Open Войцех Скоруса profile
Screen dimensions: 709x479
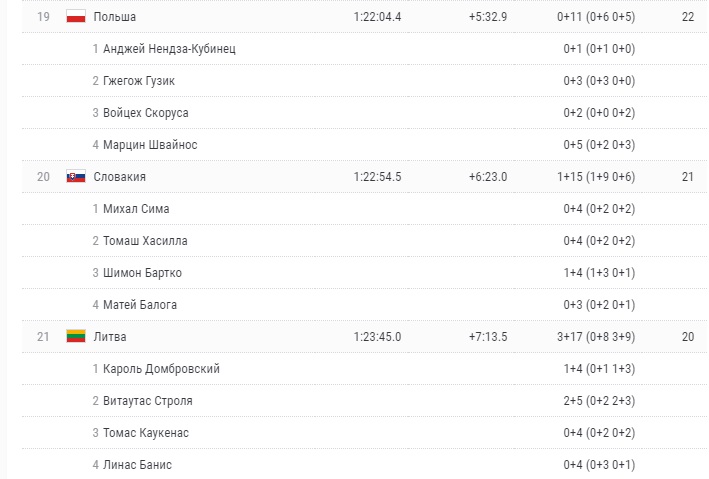145,113
